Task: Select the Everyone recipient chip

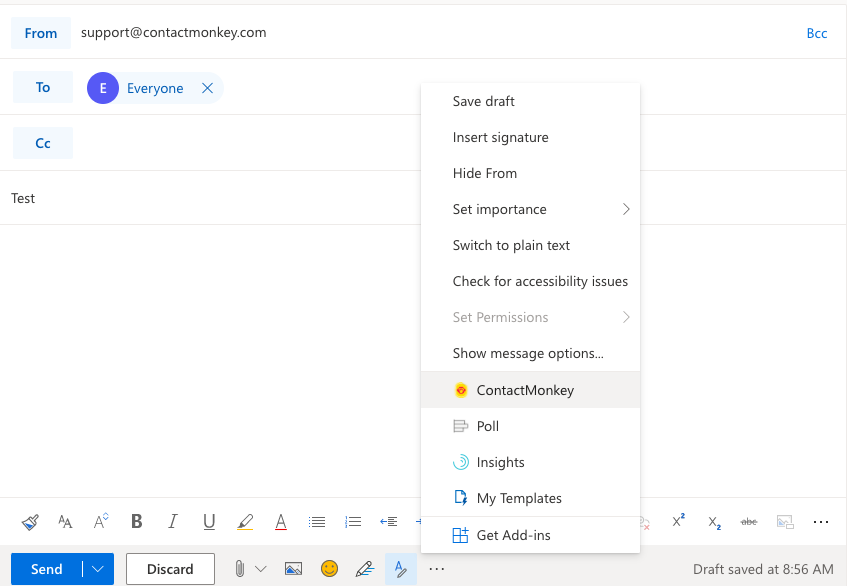Action: pos(155,88)
